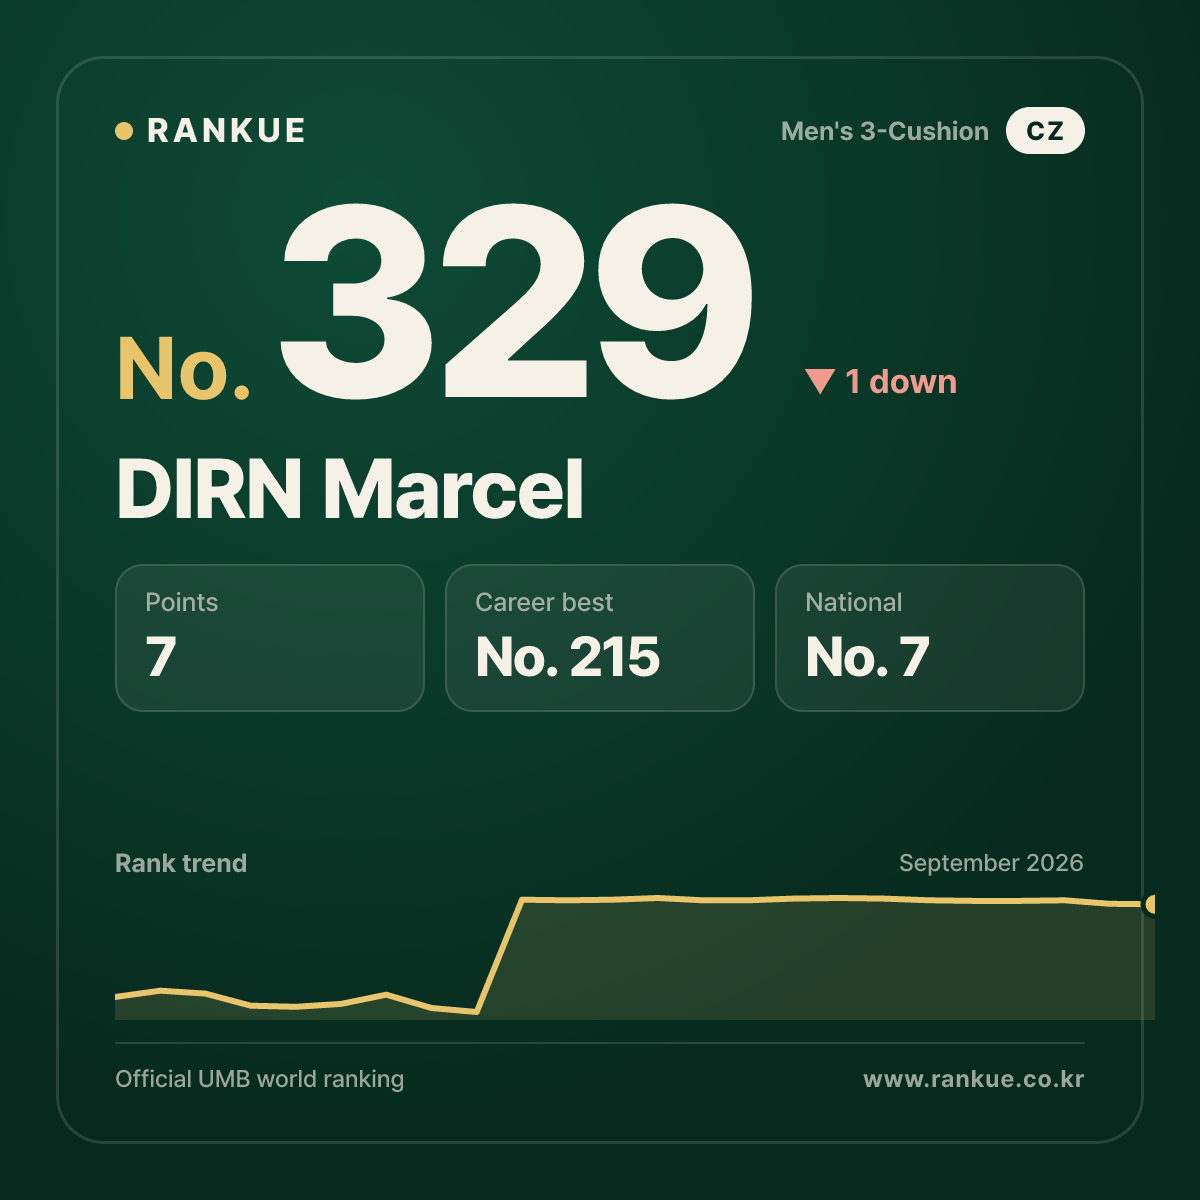Click 'Official UMB world ranking' footer text

tap(260, 1079)
